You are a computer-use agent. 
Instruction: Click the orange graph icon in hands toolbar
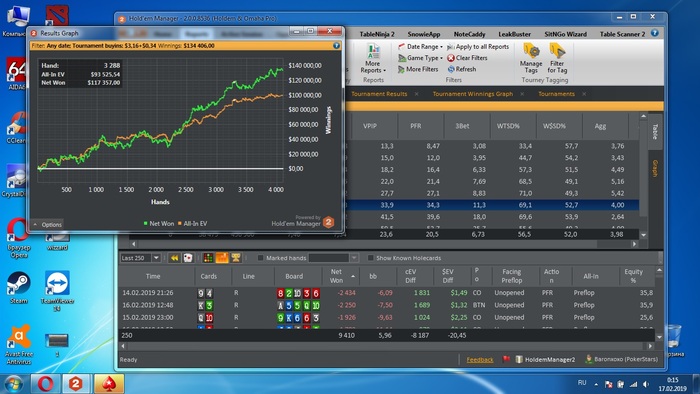tap(222, 258)
